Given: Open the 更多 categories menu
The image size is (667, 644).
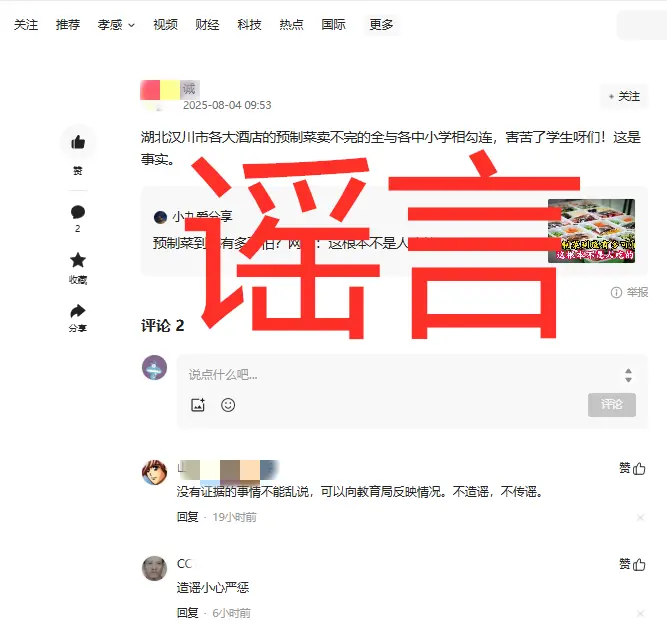Looking at the screenshot, I should point(381,25).
